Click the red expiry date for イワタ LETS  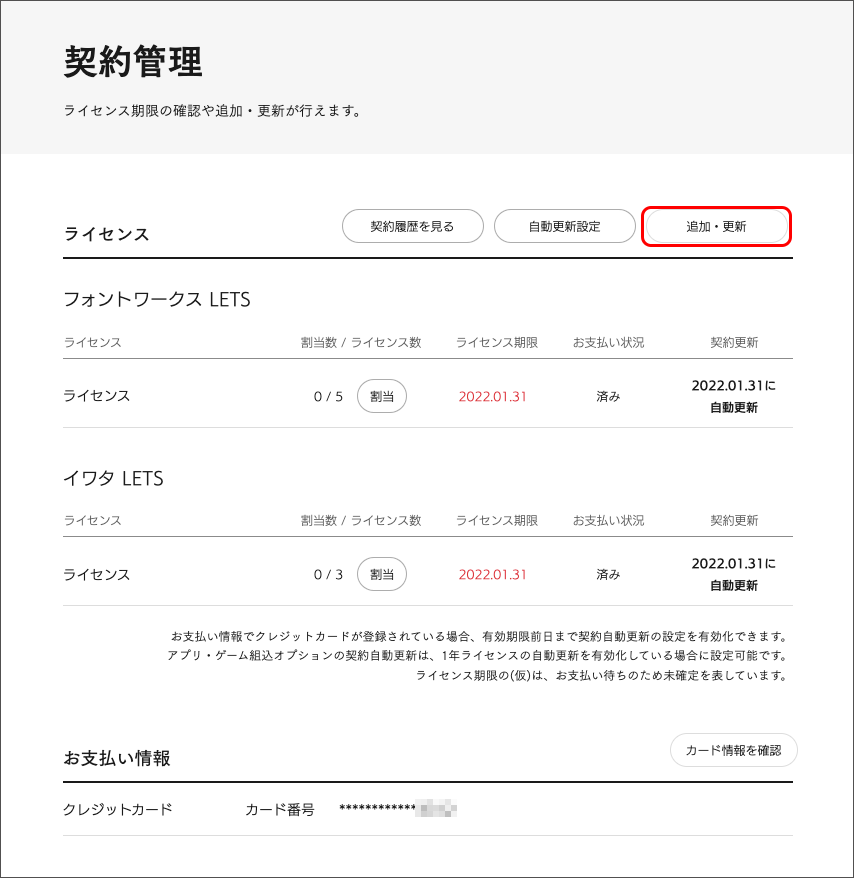point(492,575)
